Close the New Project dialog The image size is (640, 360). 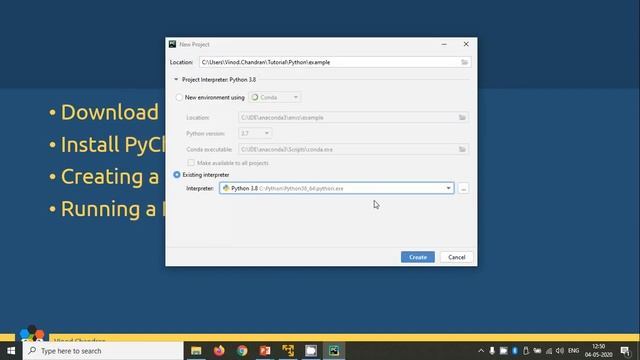pos(466,44)
